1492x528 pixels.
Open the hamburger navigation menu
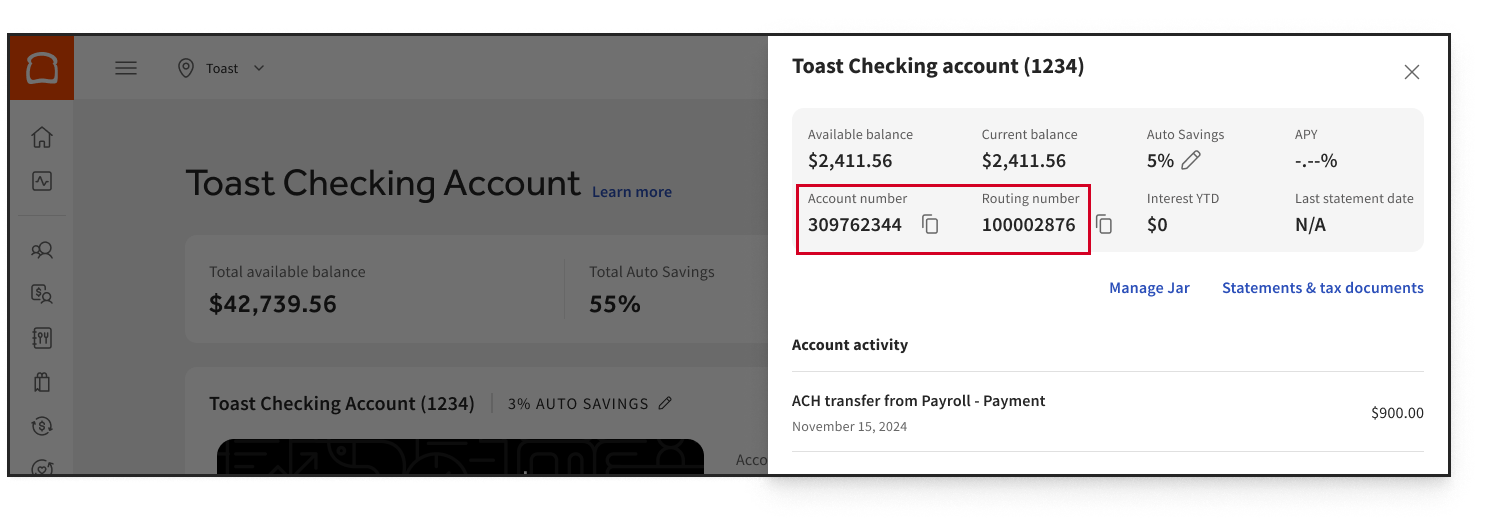[x=126, y=68]
